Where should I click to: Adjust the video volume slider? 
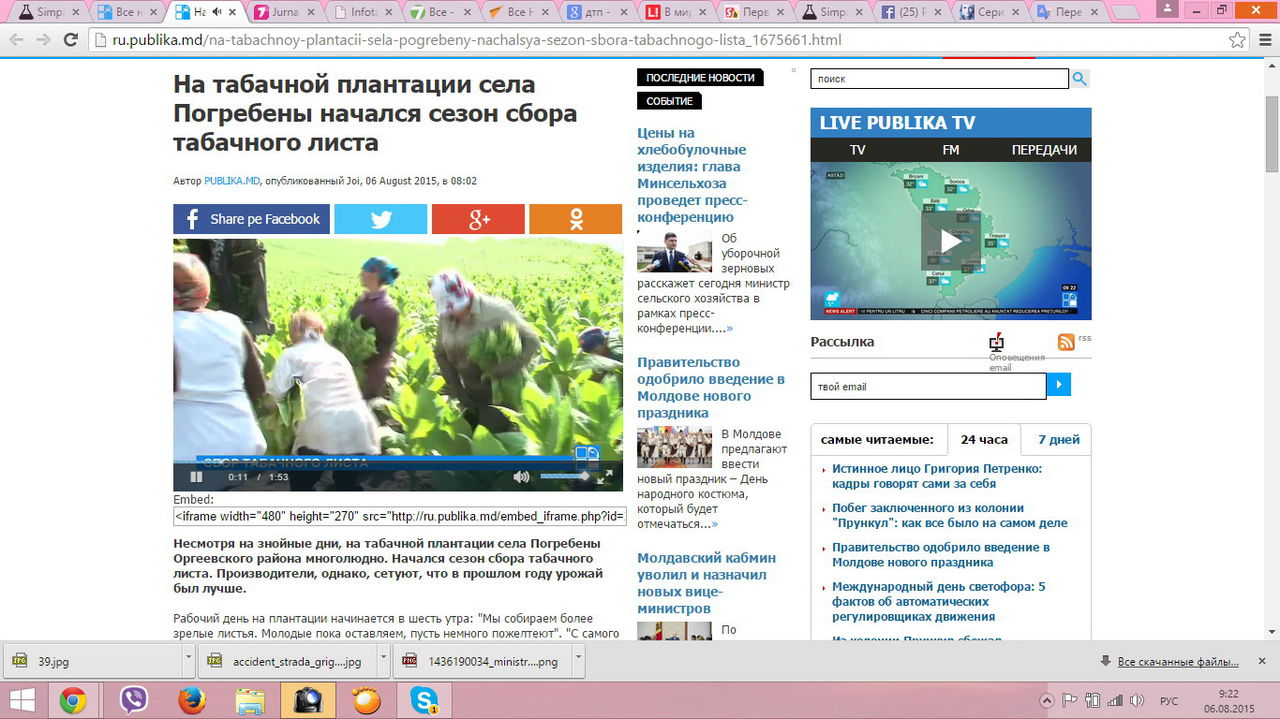pos(565,477)
